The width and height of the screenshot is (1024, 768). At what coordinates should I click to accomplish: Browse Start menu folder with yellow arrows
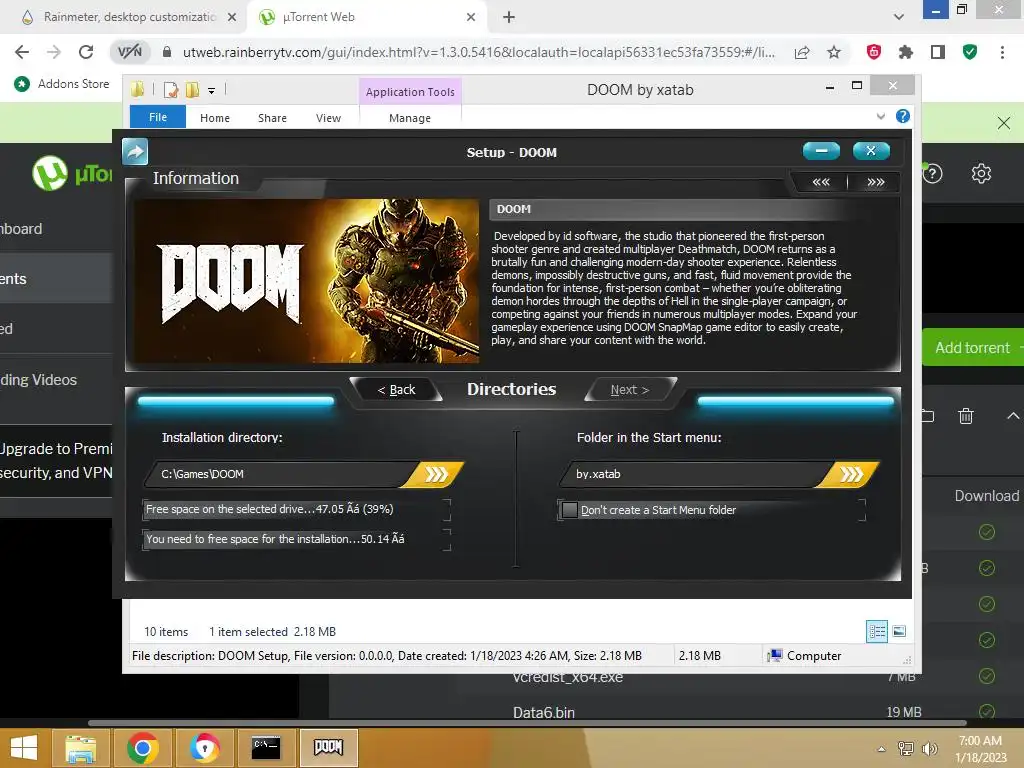(x=850, y=474)
